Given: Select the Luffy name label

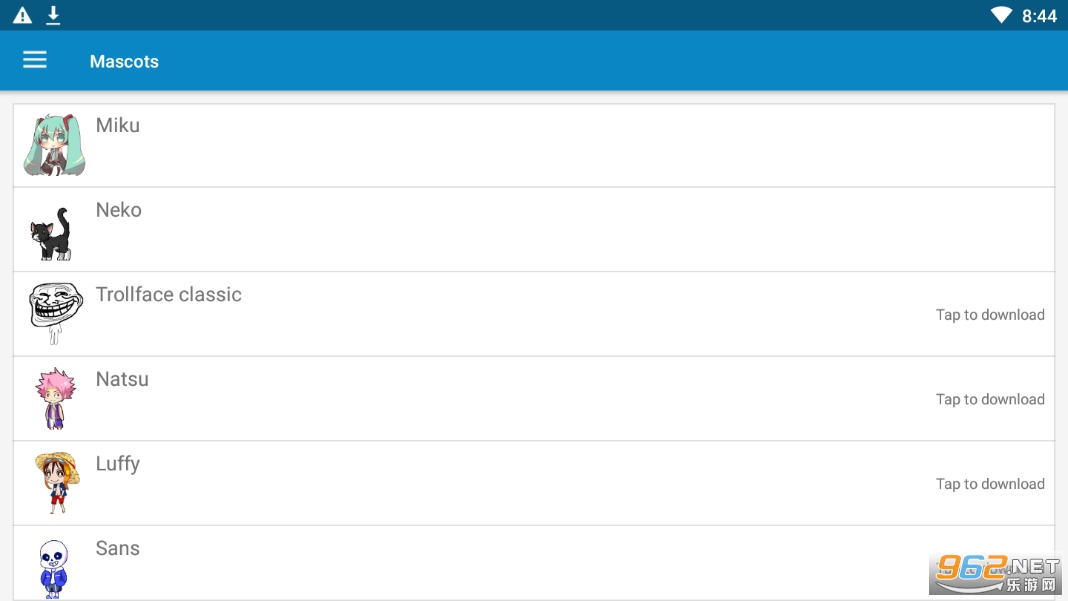Looking at the screenshot, I should coord(118,464).
